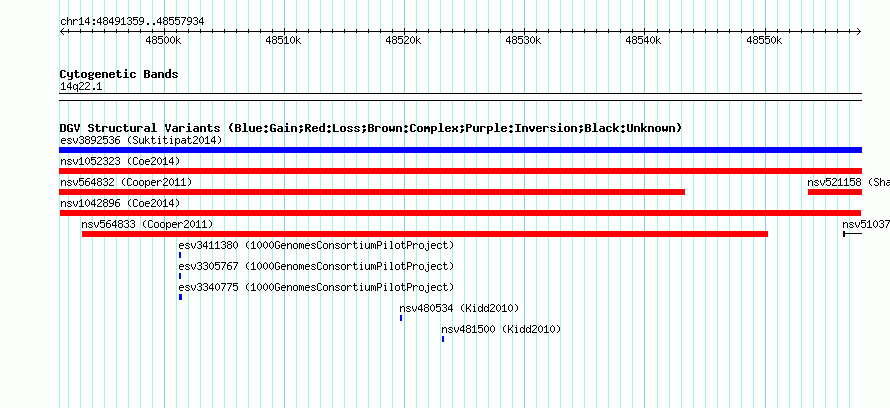Click the blue esv3892536 gain bar

coord(460,150)
